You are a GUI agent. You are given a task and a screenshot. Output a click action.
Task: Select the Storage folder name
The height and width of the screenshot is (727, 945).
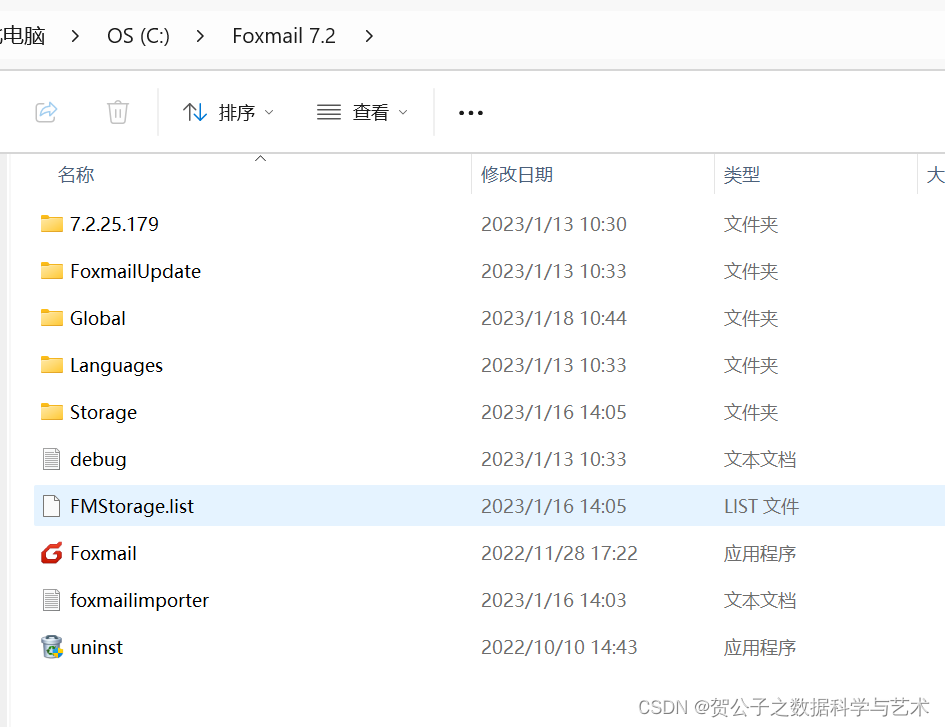pos(103,413)
